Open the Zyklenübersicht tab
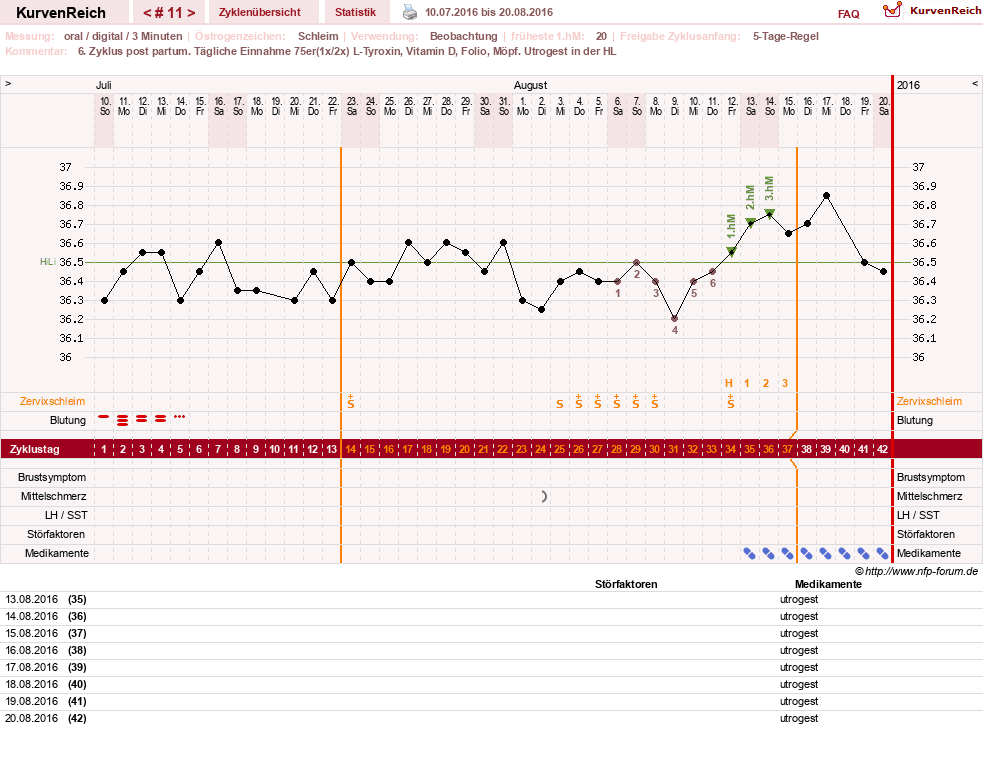This screenshot has height=763, width=983. point(260,12)
